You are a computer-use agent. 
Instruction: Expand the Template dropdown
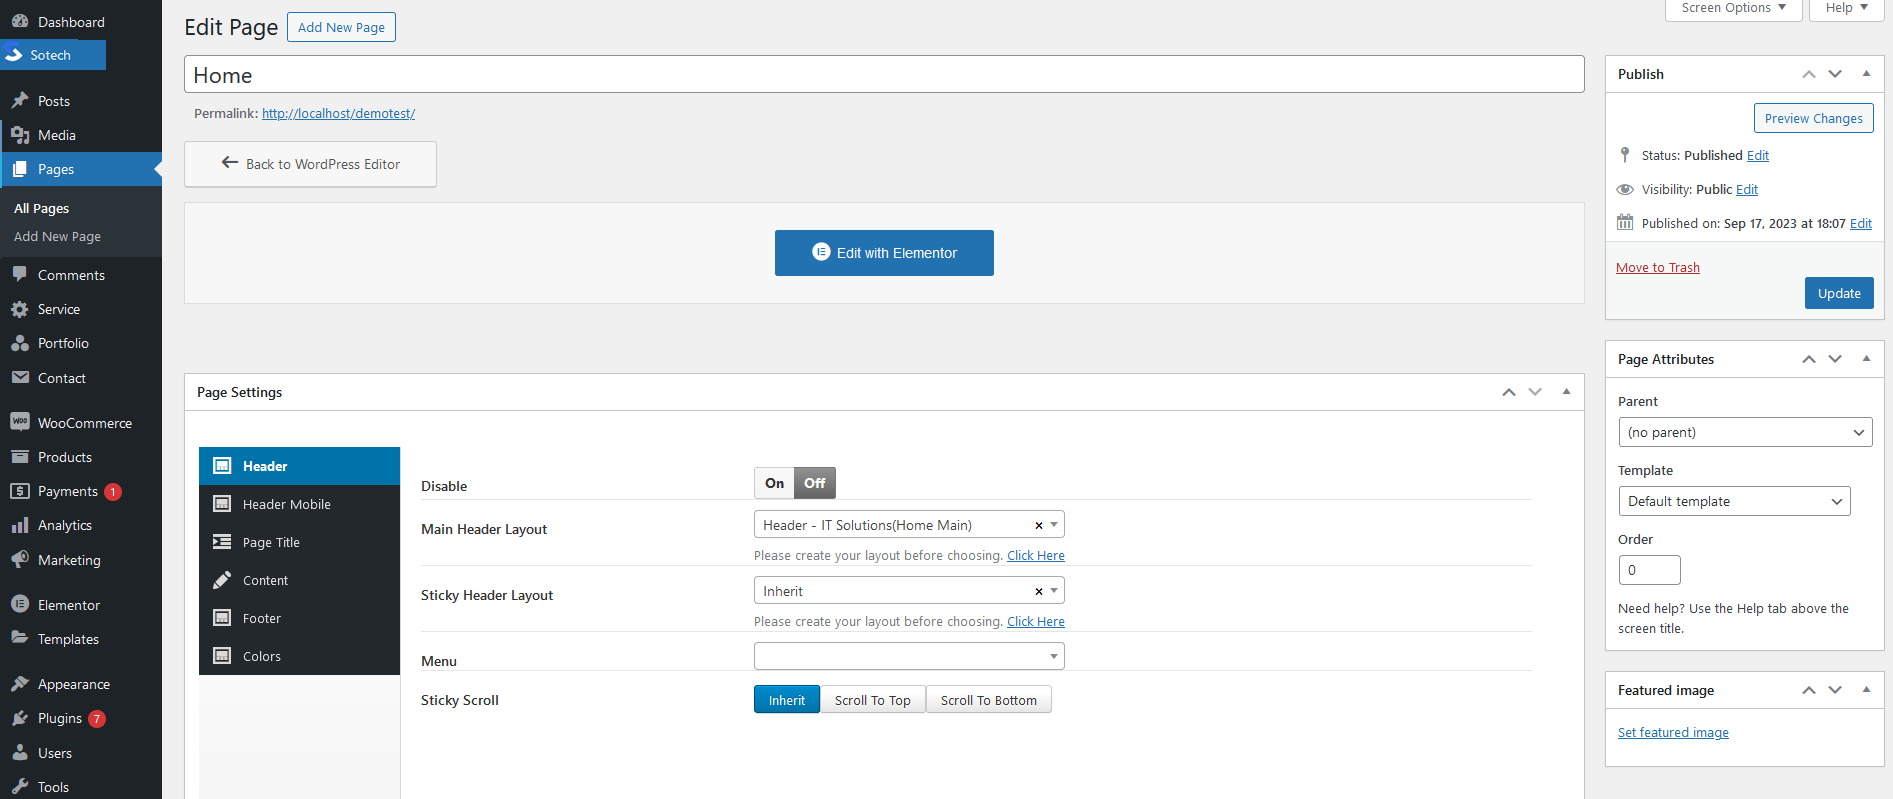1733,501
